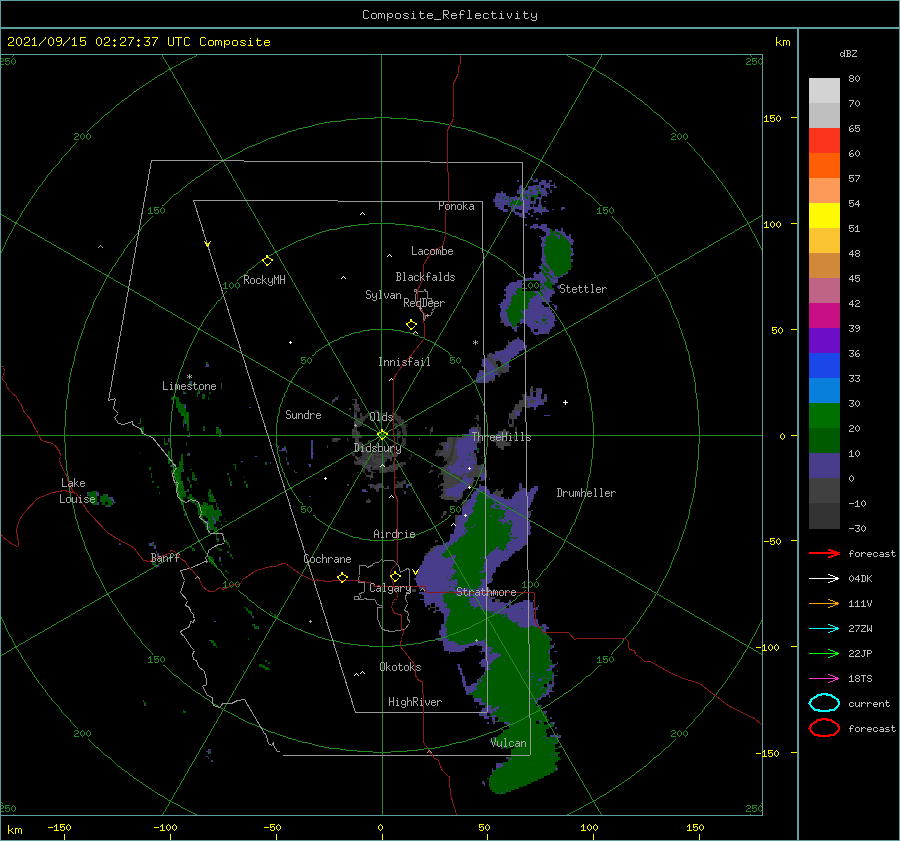The height and width of the screenshot is (841, 900).
Task: Click the RedDeer city label
Action: (424, 303)
